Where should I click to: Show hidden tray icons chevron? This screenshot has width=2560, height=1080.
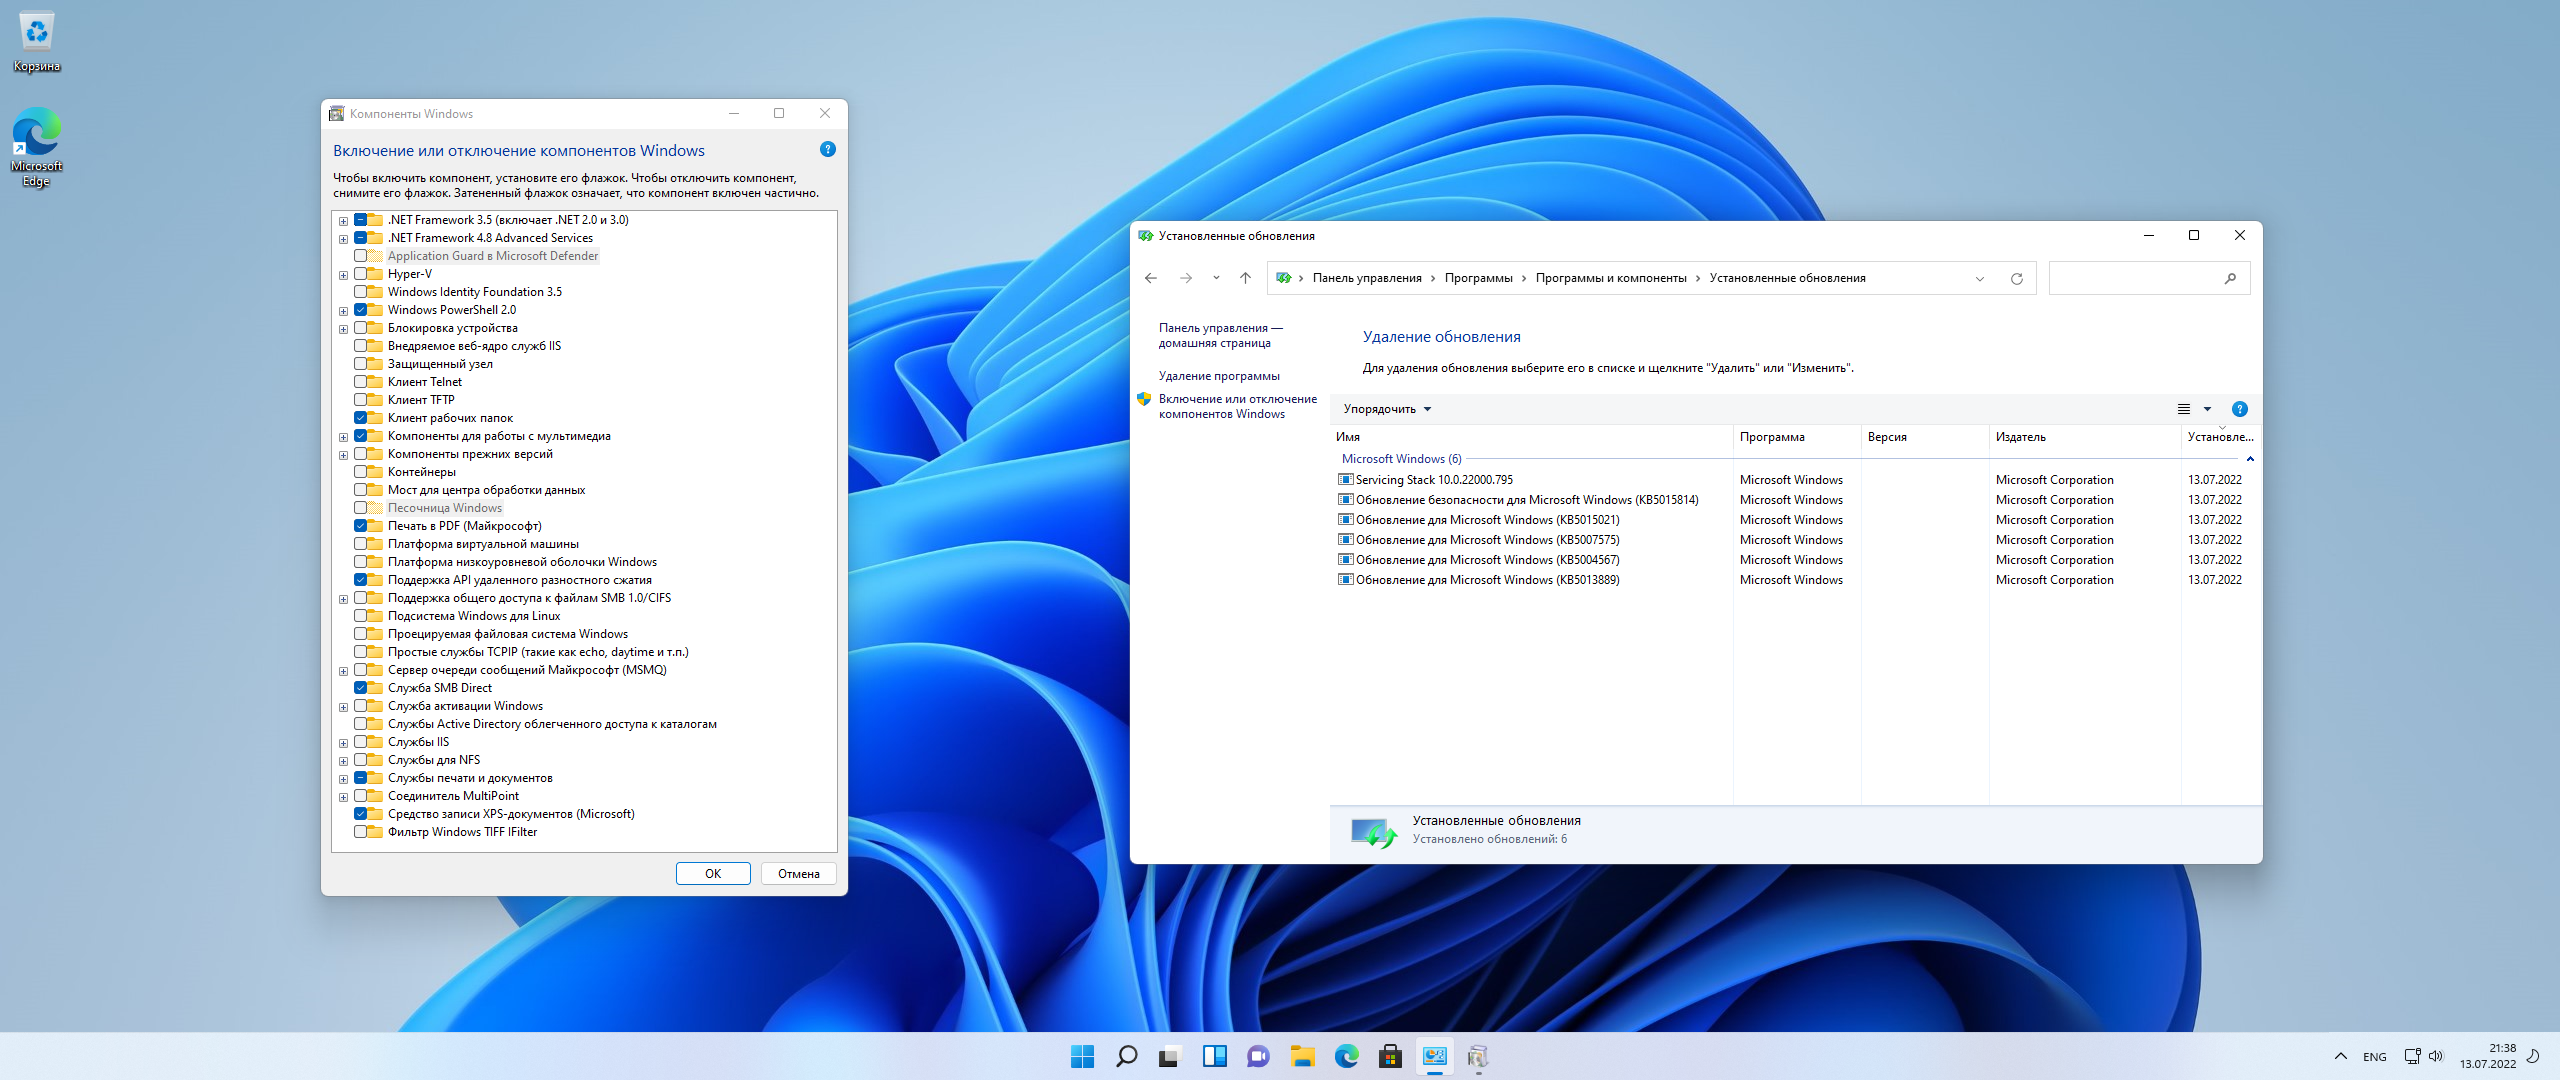tap(2340, 1056)
